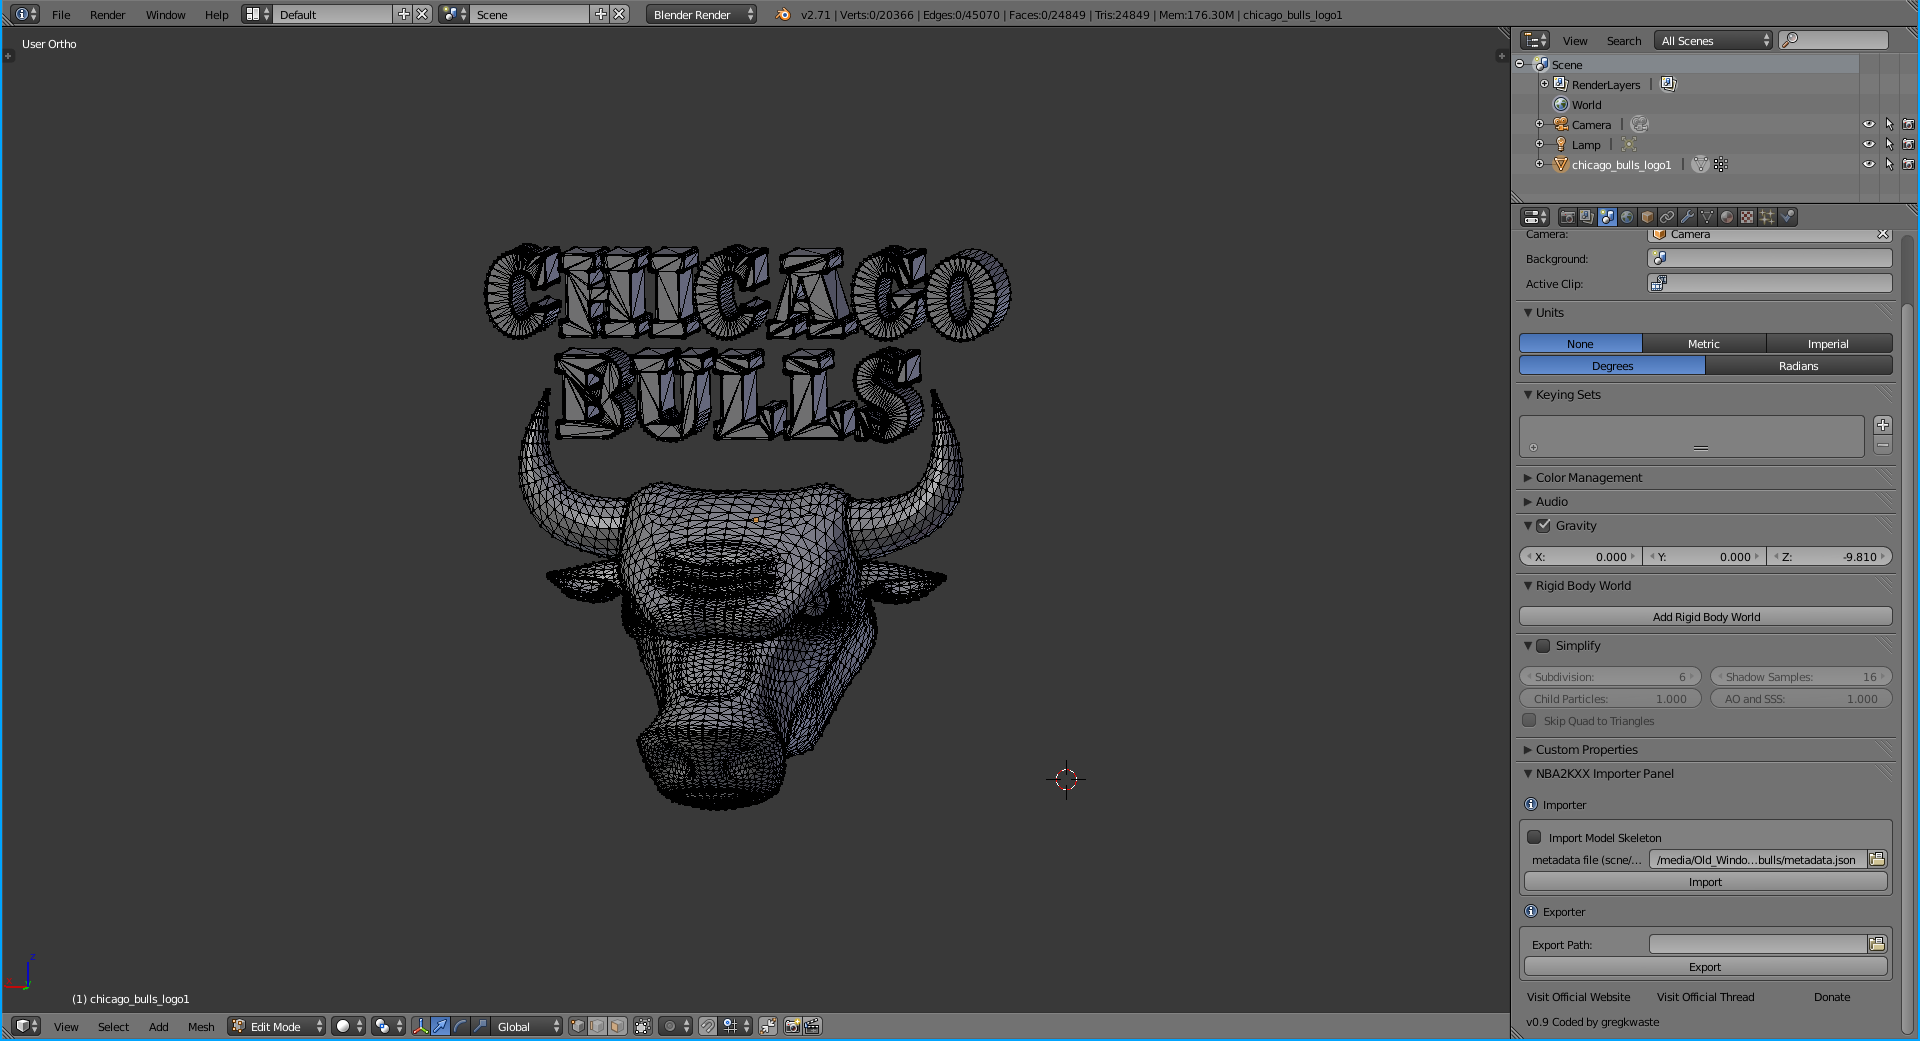Open the Render menu
The image size is (1920, 1041).
[107, 14]
